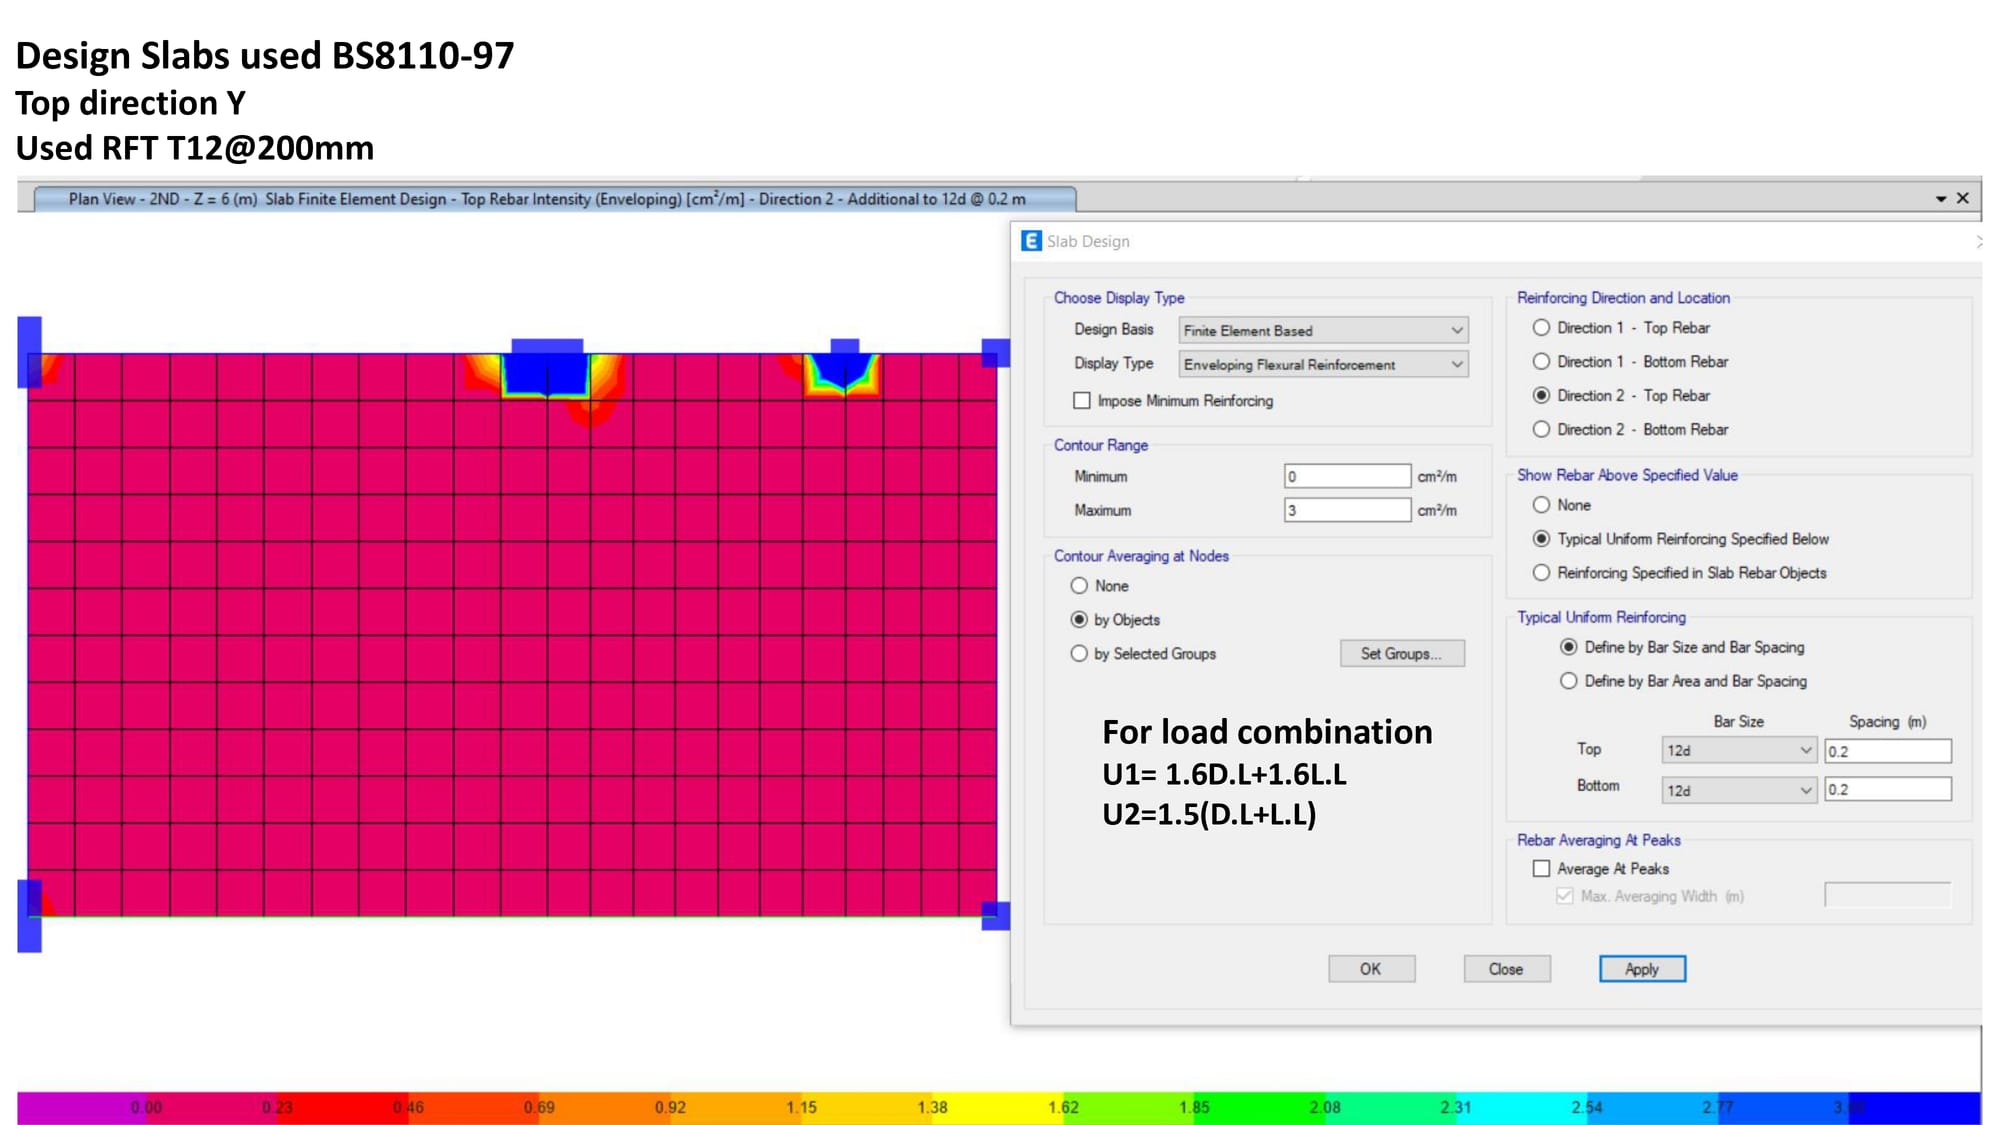Screen dimensions: 2000x1125
Task: Open the Design Basis dropdown
Action: (x=1322, y=330)
